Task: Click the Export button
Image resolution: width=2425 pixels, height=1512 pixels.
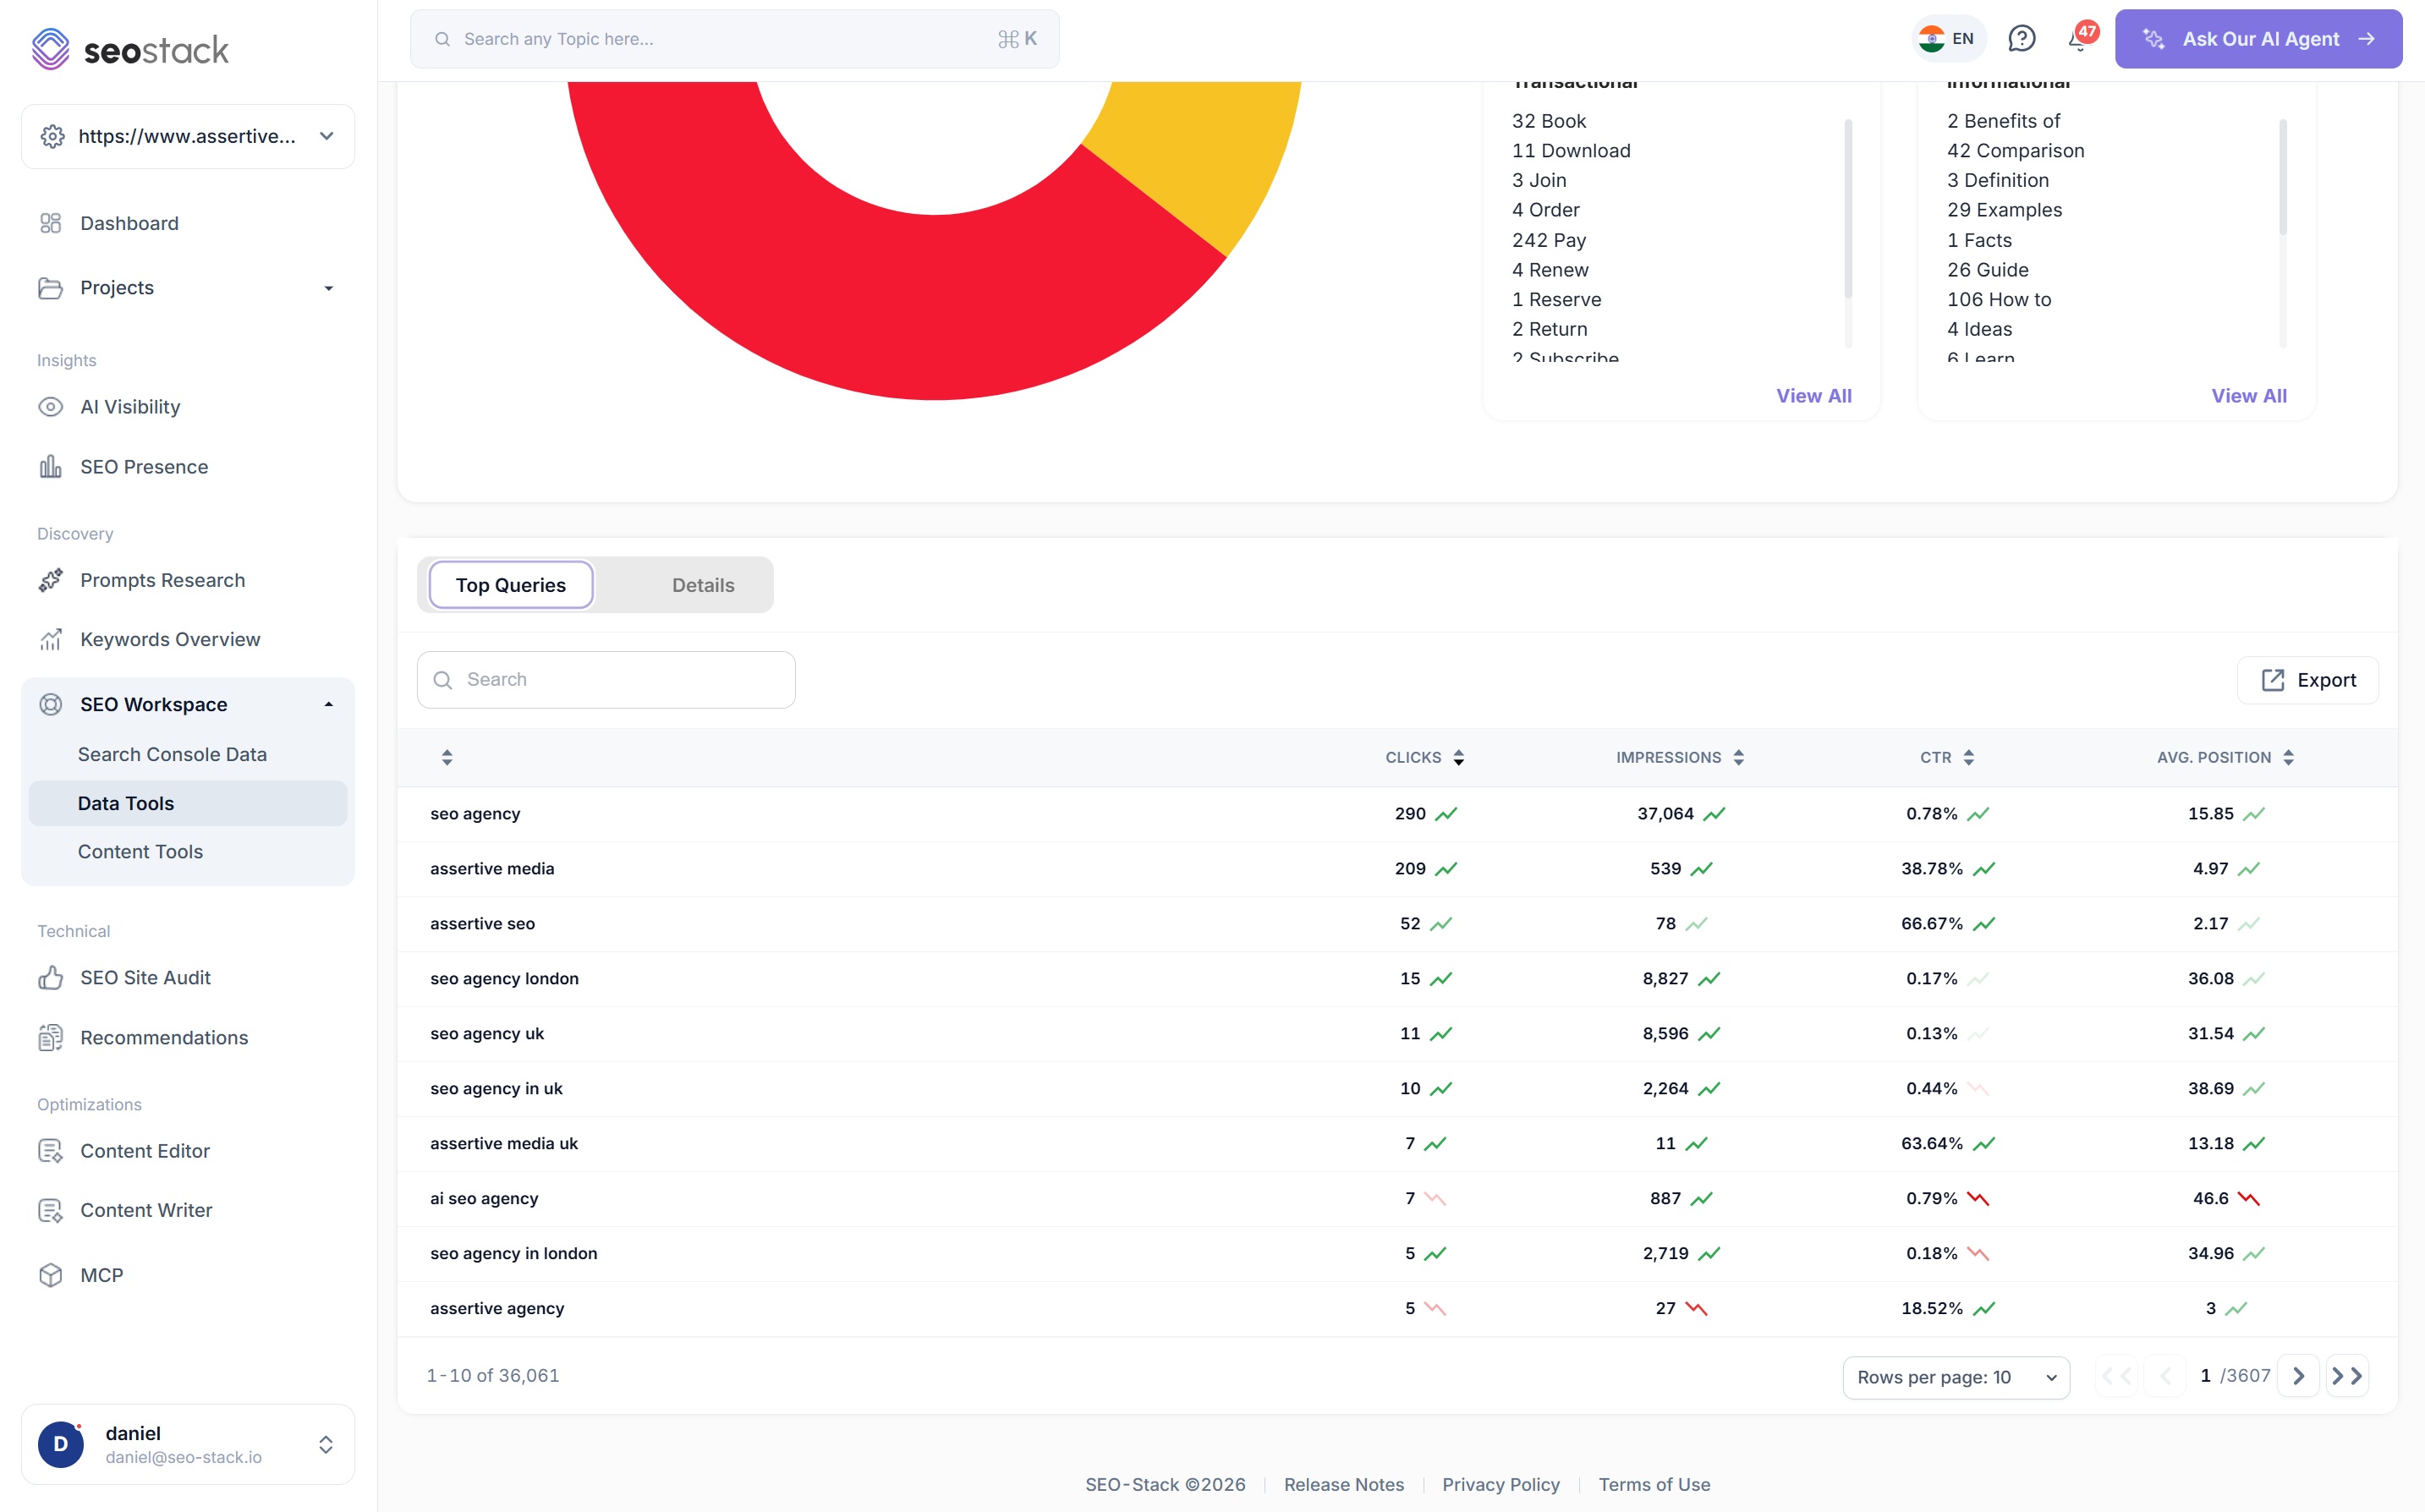Action: (x=2308, y=680)
